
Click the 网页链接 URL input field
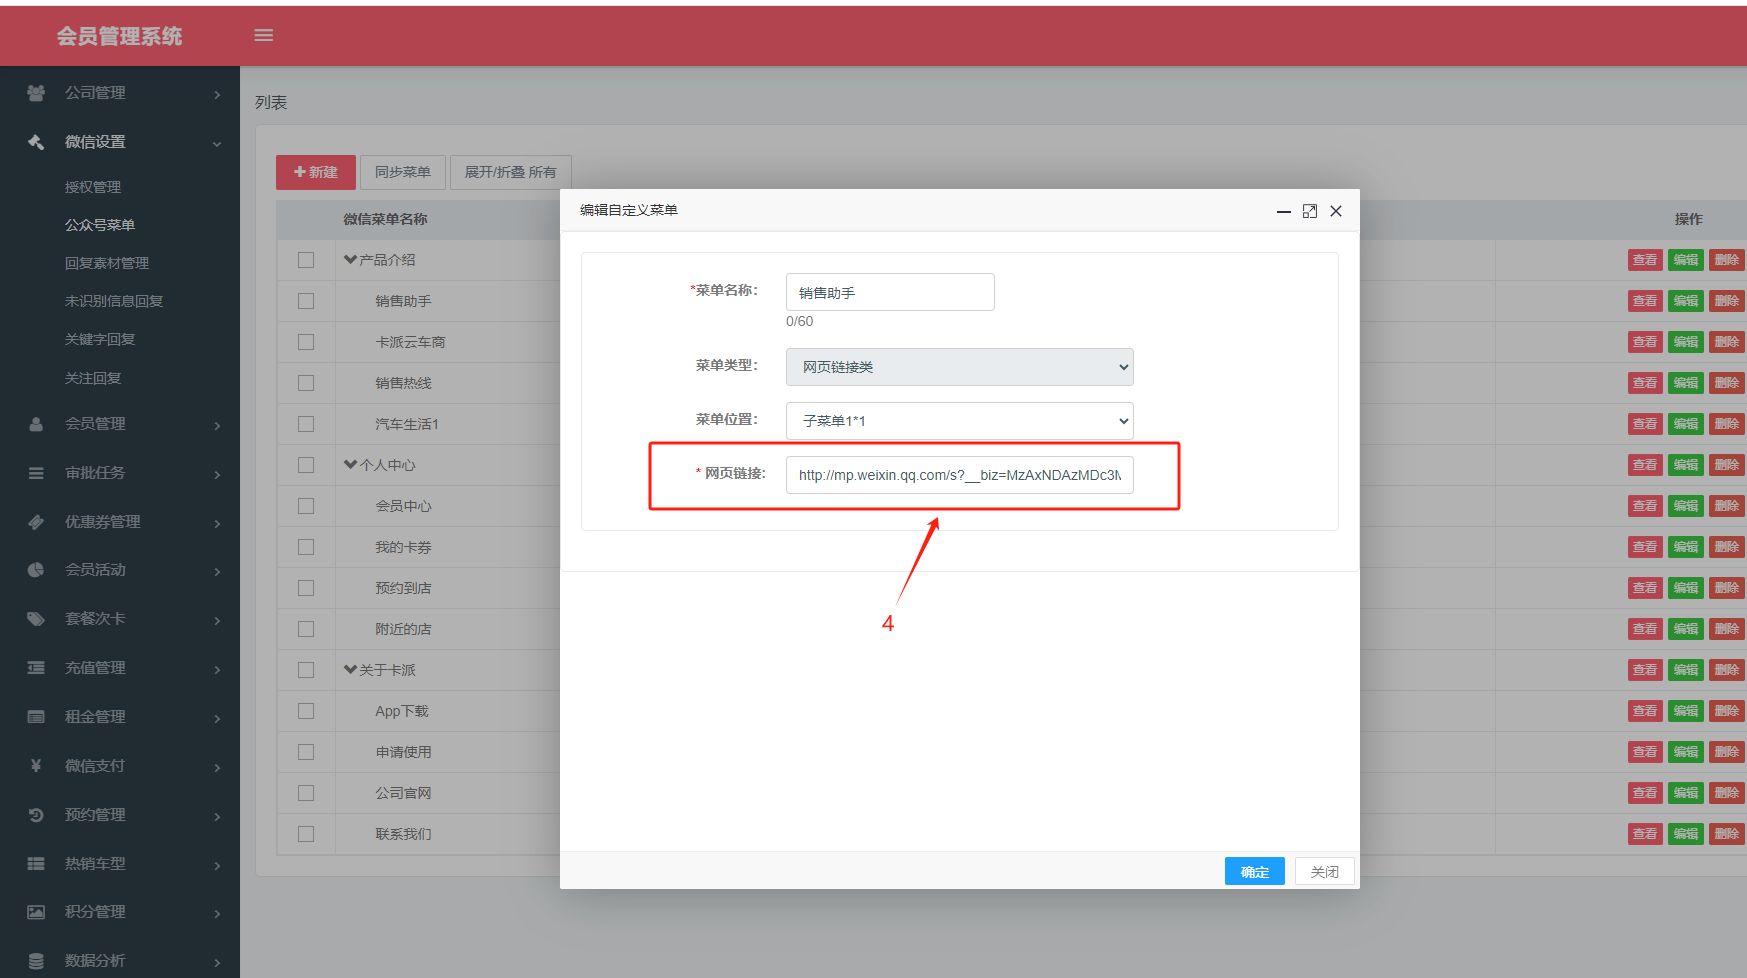pyautogui.click(x=959, y=475)
